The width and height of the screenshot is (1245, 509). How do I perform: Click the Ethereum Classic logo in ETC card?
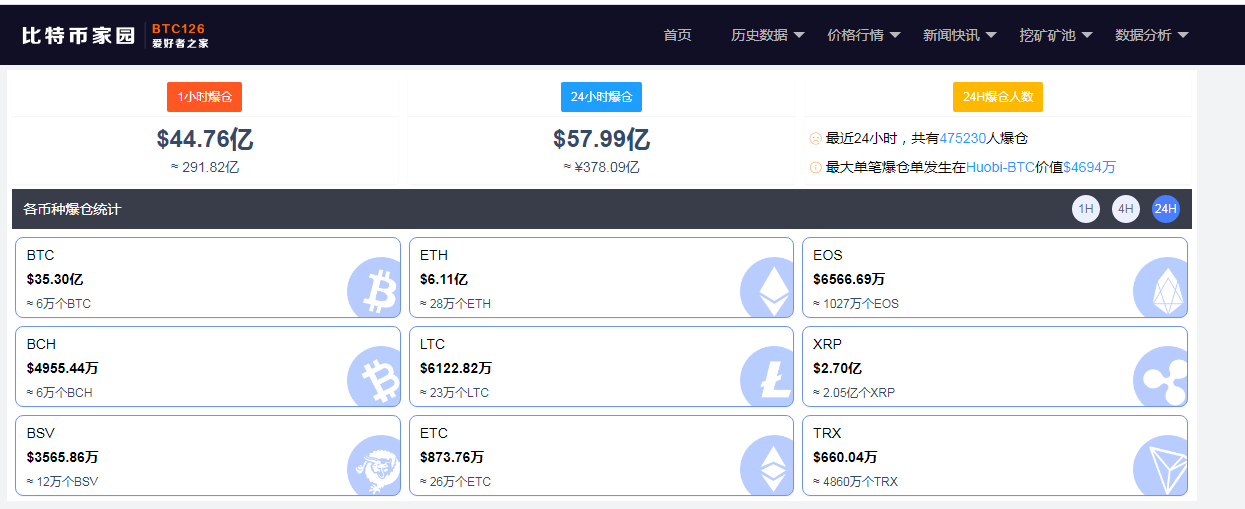pos(768,467)
